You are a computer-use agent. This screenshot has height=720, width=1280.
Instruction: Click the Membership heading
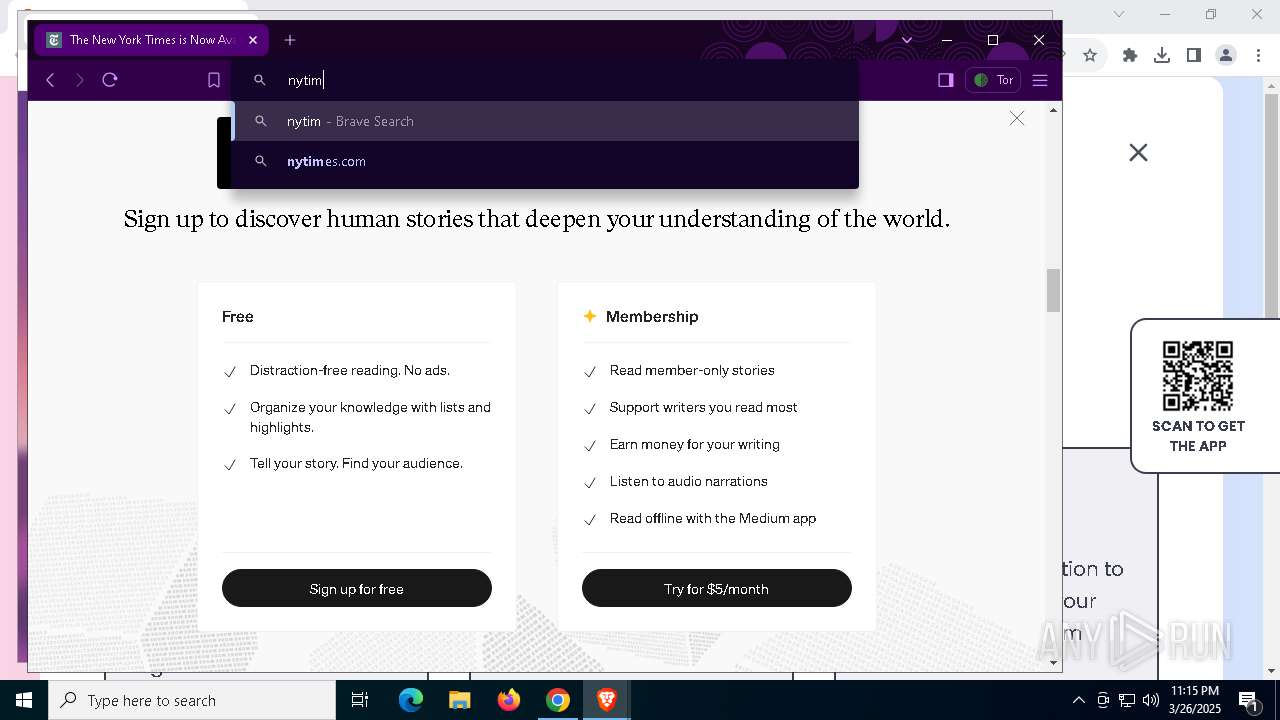click(652, 316)
